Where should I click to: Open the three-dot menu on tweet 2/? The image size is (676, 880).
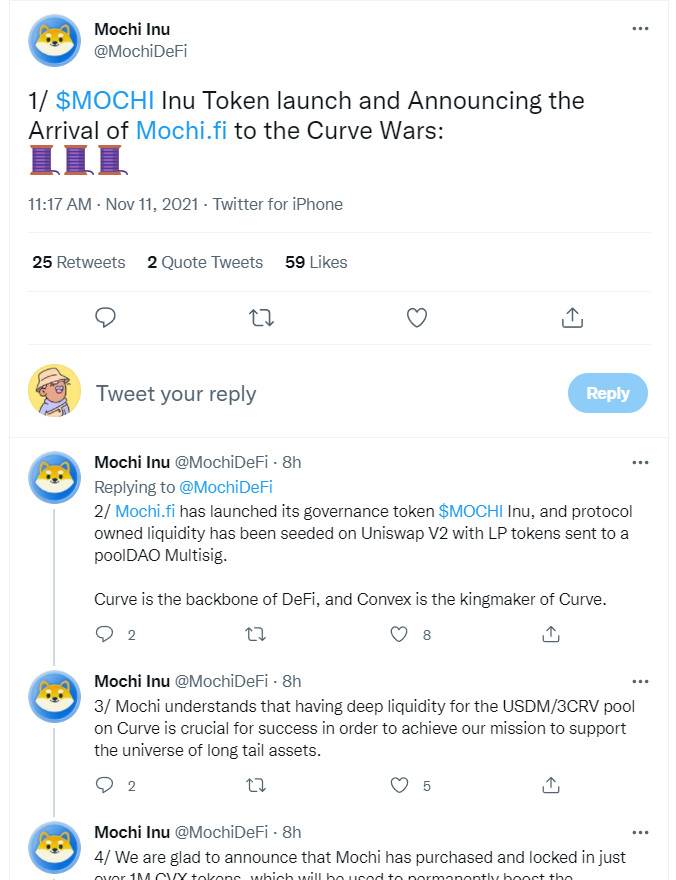(x=640, y=462)
